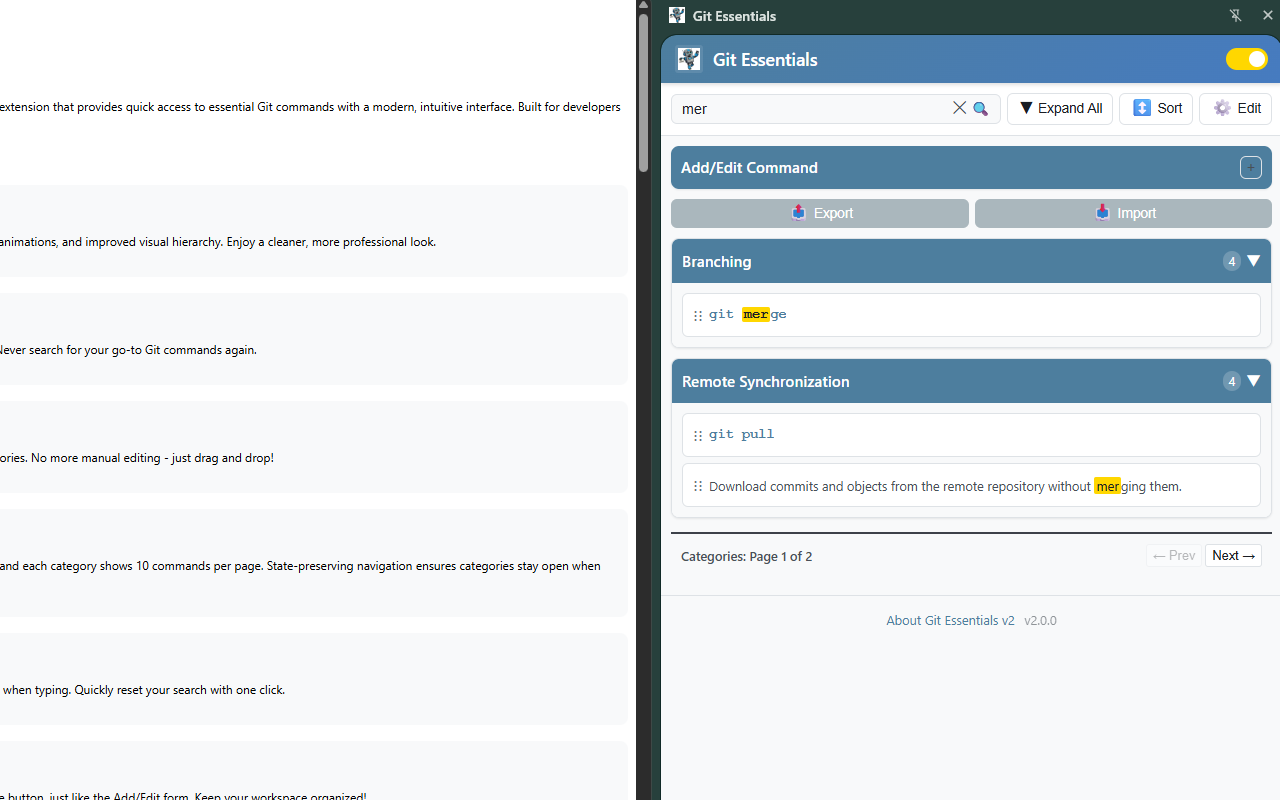Click the 'Categories: Page 1 of 2' label

point(746,556)
